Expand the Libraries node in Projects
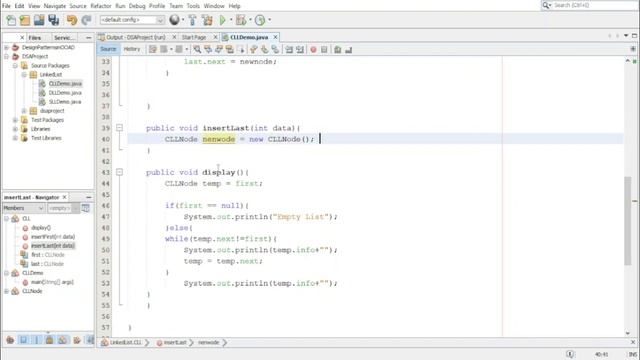Screen dimensions: 640x360 click(15, 129)
